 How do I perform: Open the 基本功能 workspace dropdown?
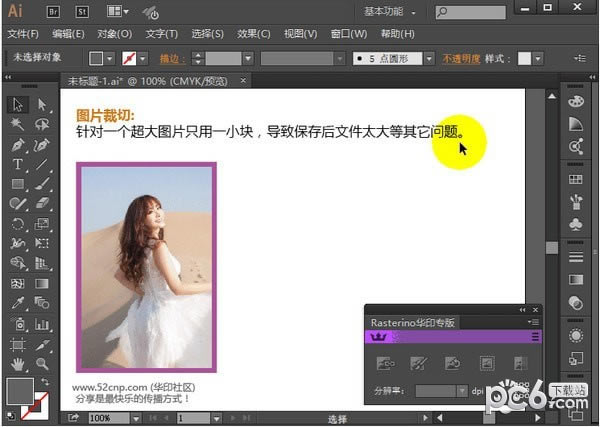[390, 12]
